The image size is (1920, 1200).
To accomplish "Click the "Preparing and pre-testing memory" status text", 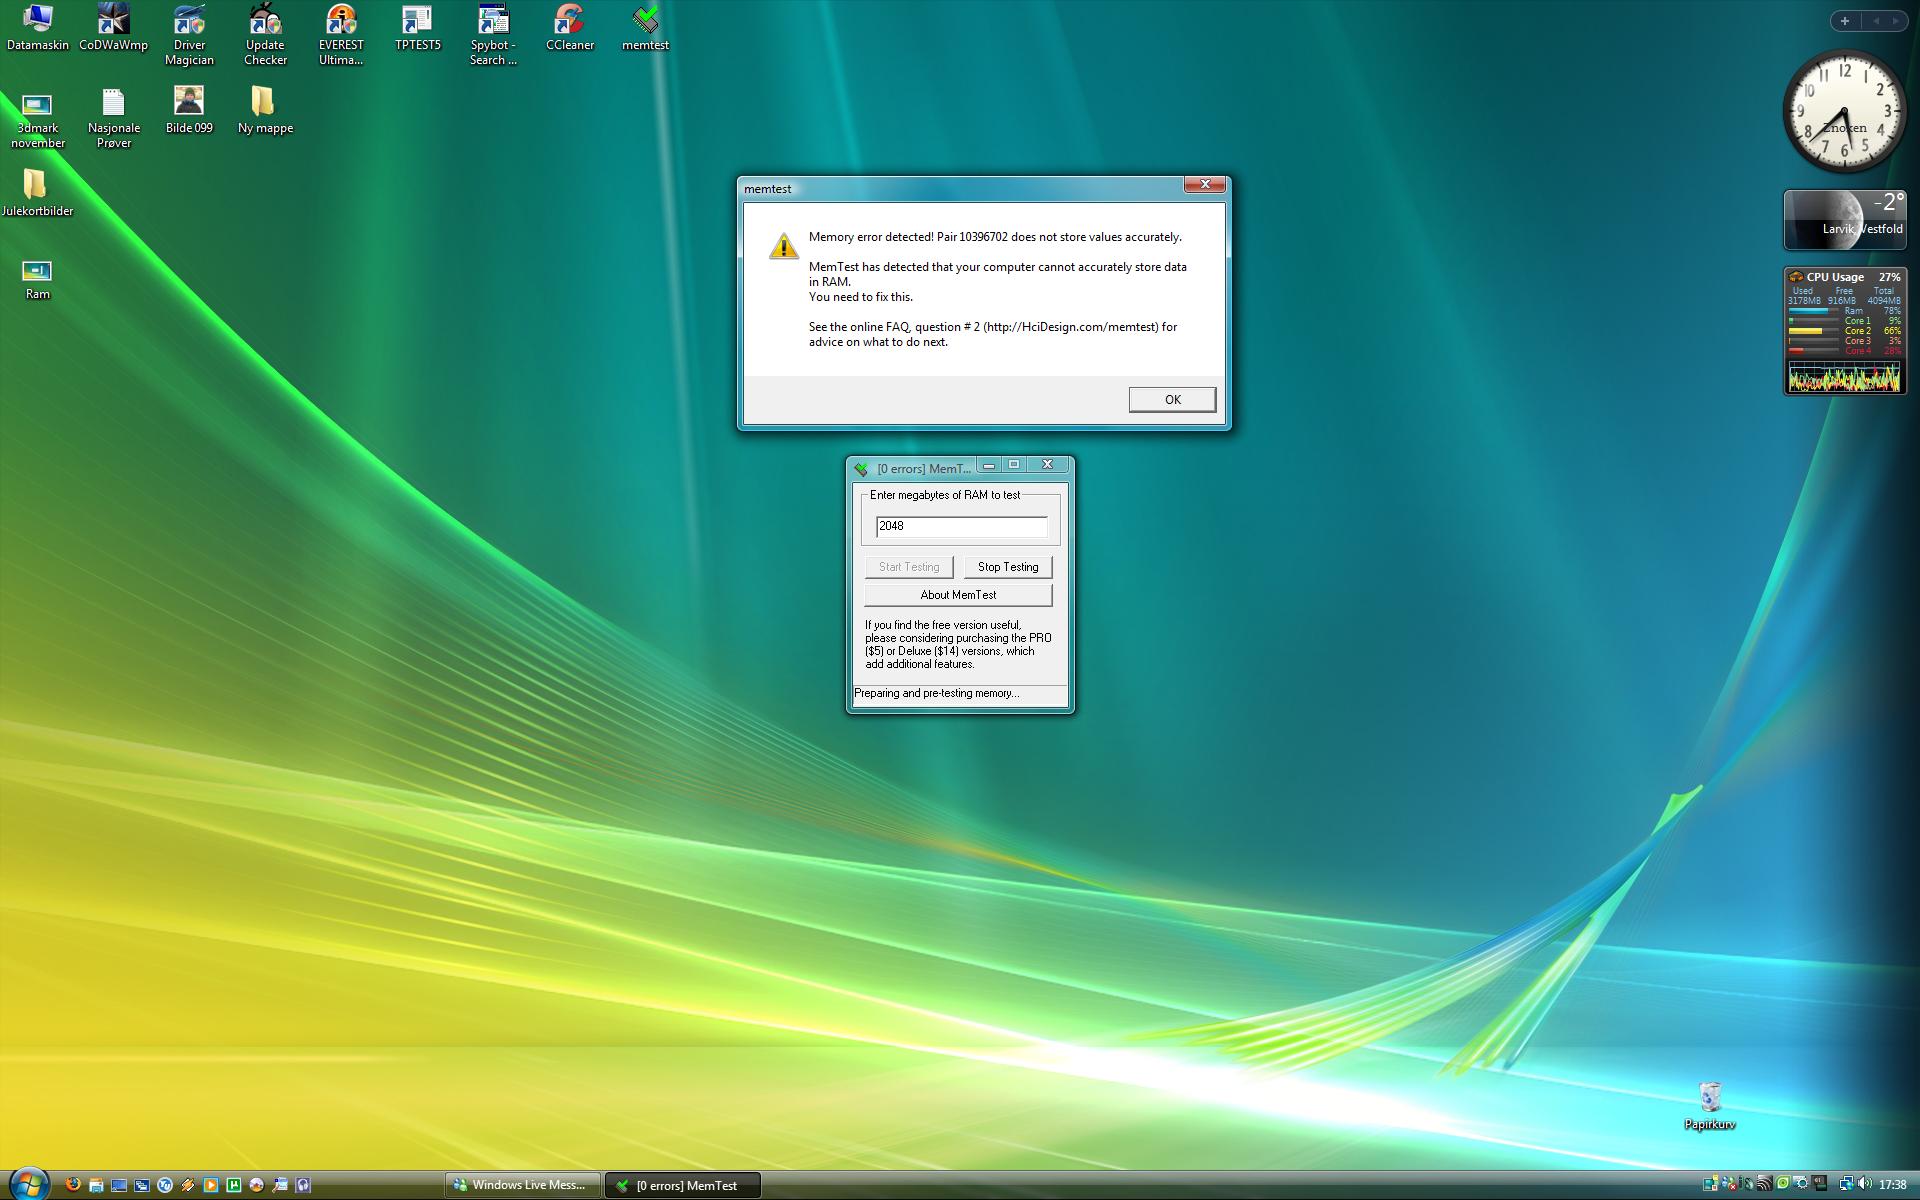I will (x=937, y=693).
